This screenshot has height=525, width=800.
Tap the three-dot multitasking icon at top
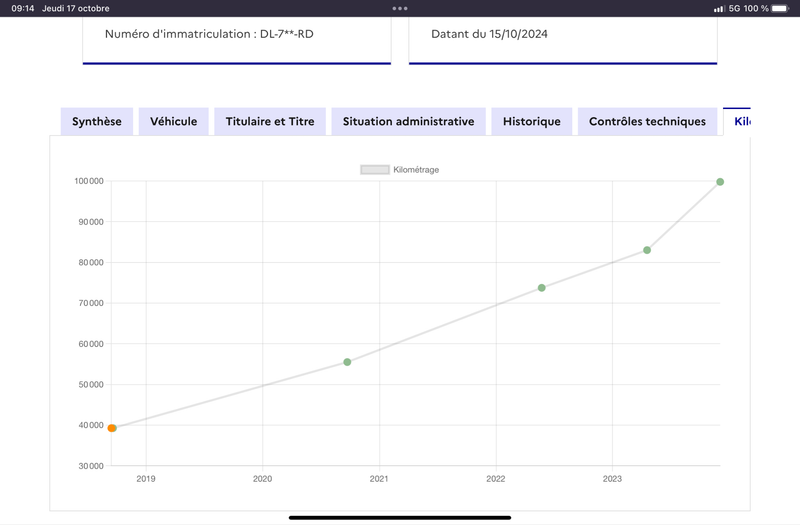400,8
